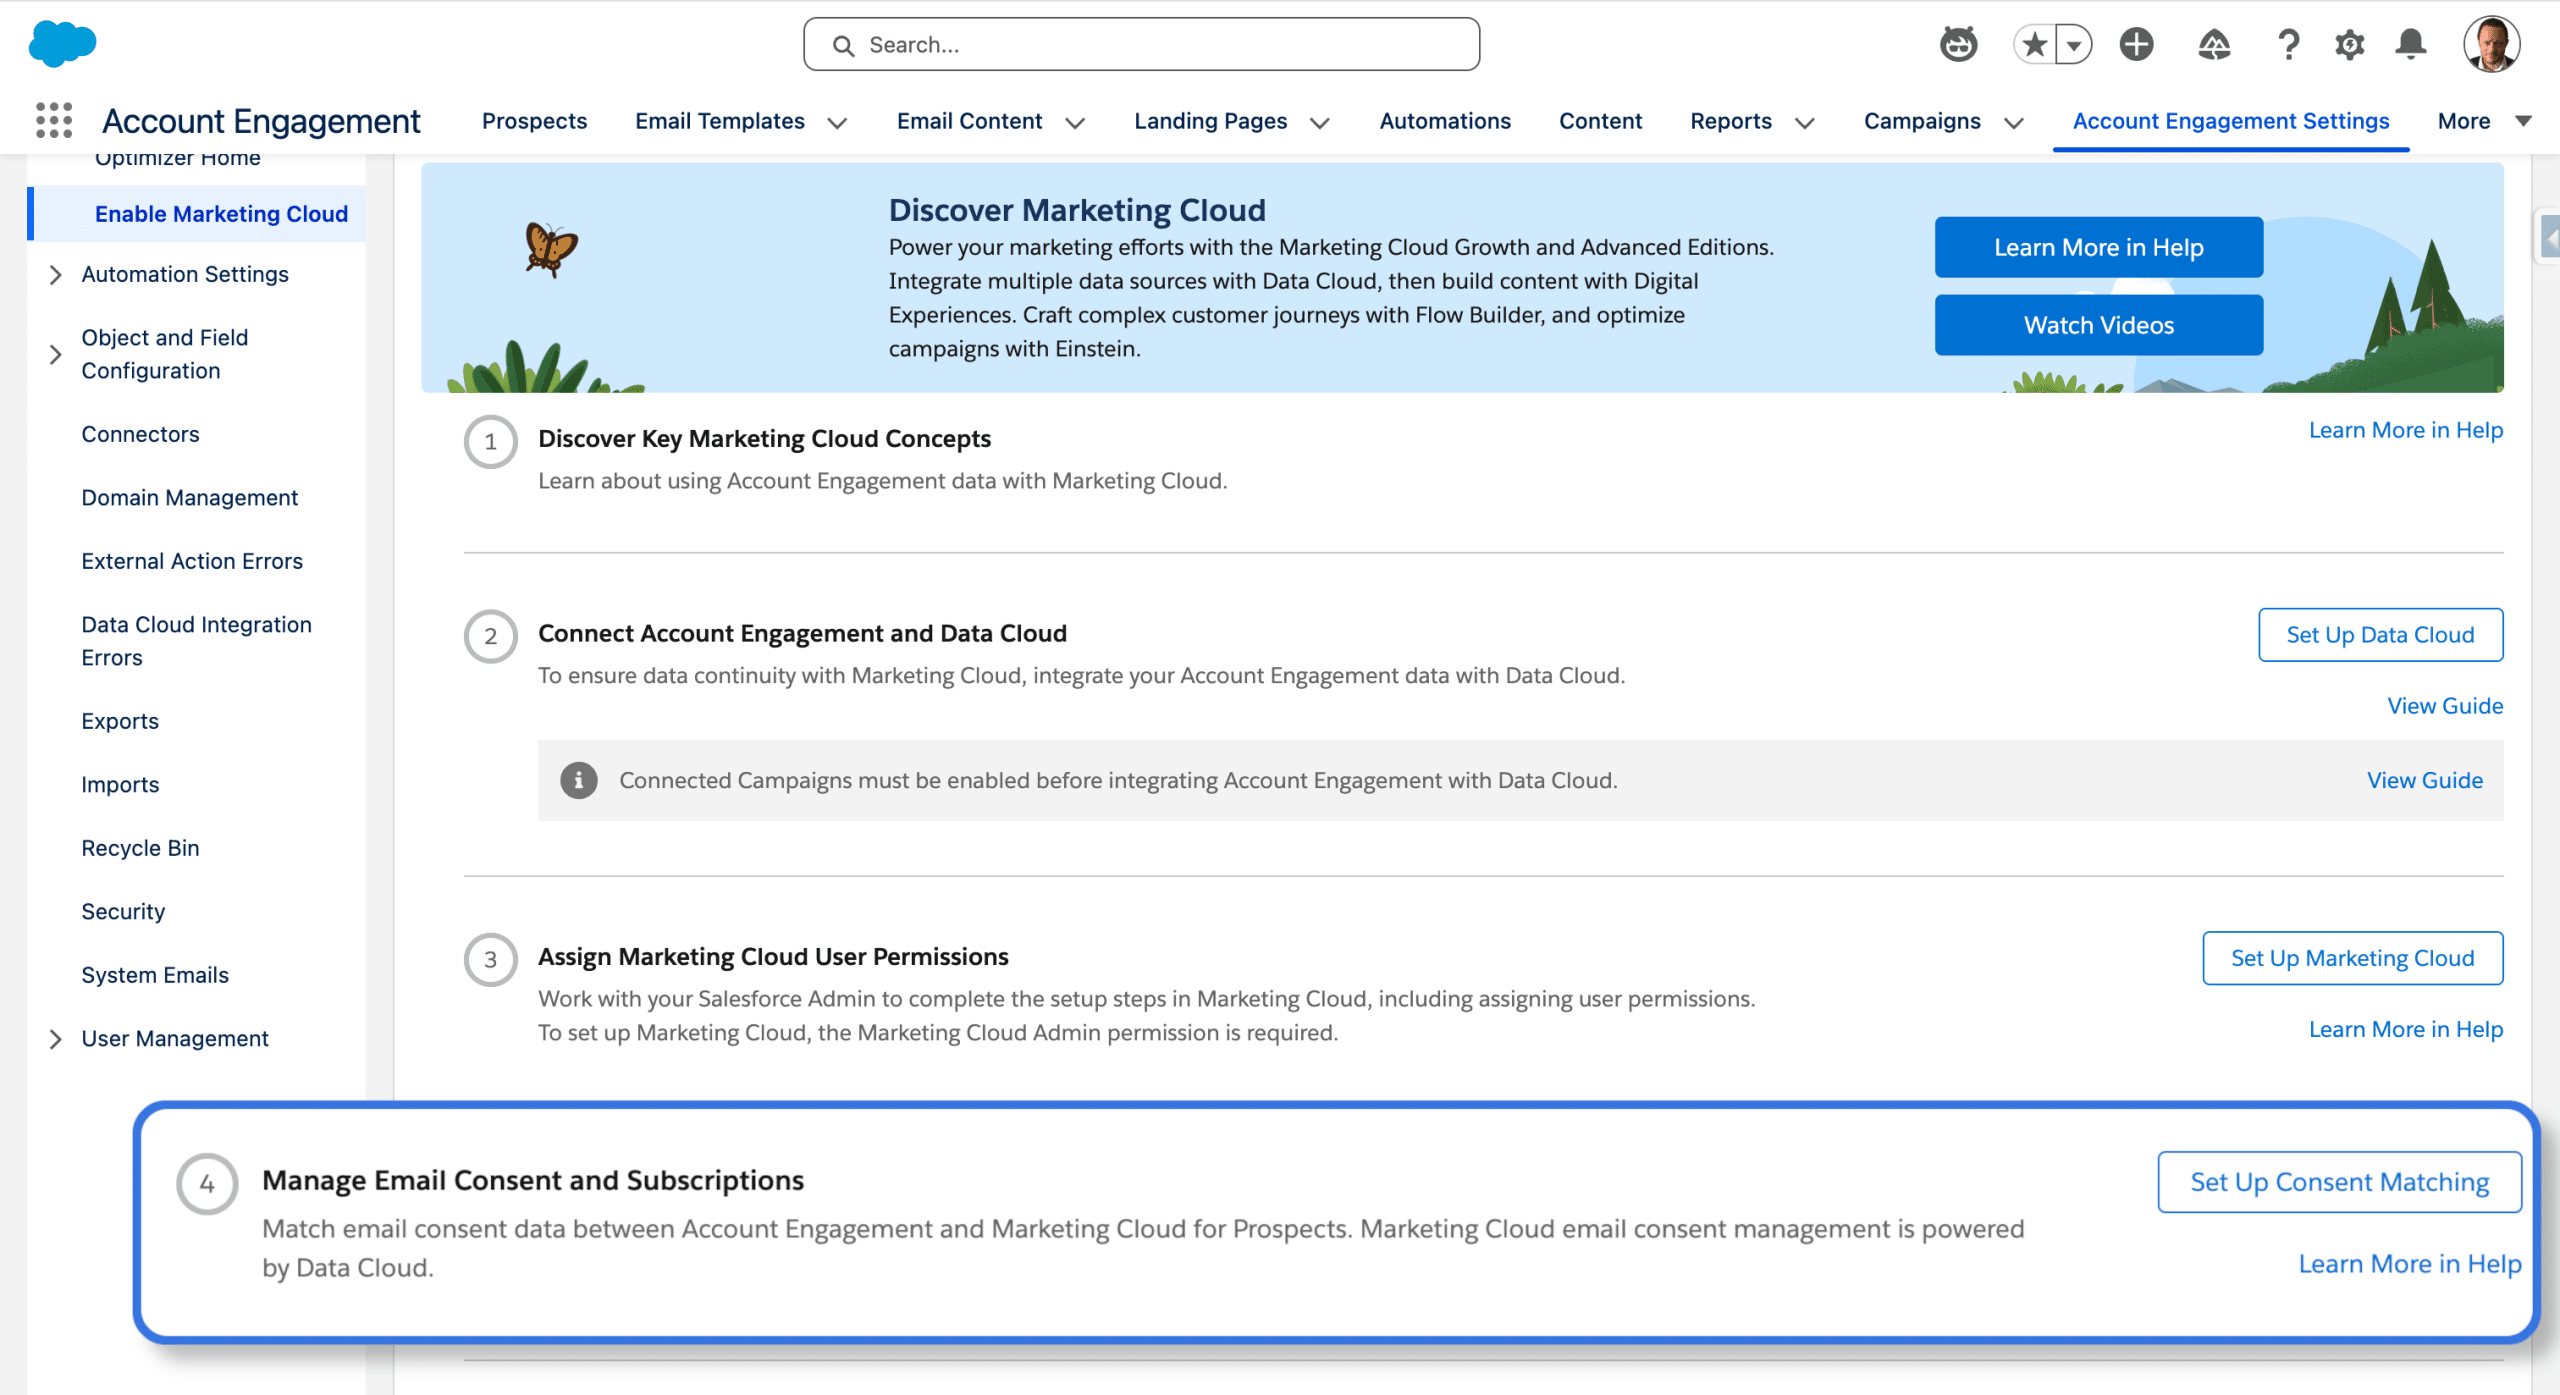The width and height of the screenshot is (2560, 1395).
Task: Open the Astro guidance center icon
Action: 1958,44
